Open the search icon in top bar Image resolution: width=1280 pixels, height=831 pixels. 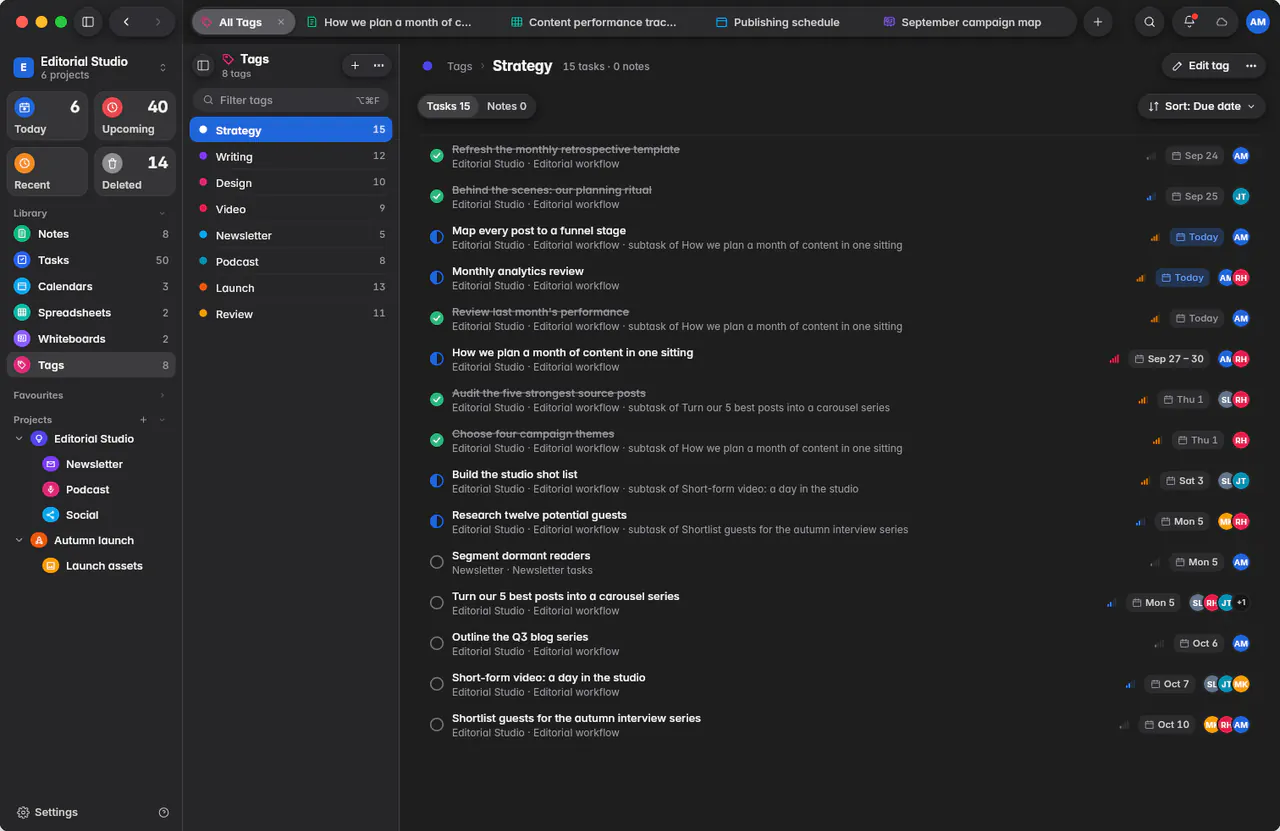(1150, 22)
